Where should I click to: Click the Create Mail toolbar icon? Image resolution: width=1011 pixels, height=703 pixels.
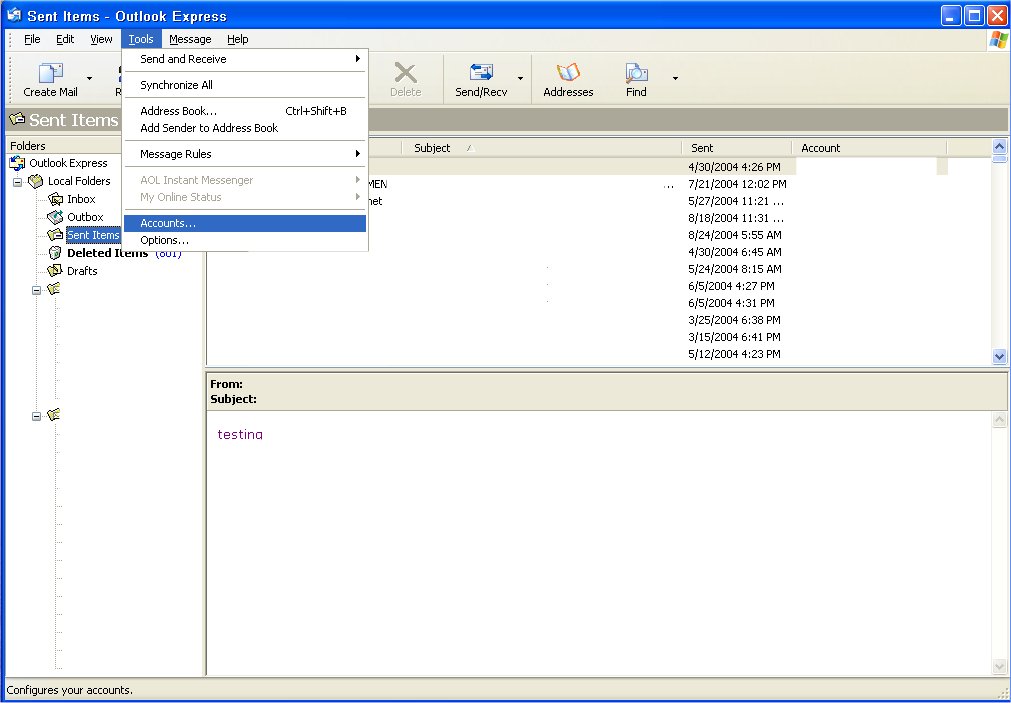click(x=50, y=73)
